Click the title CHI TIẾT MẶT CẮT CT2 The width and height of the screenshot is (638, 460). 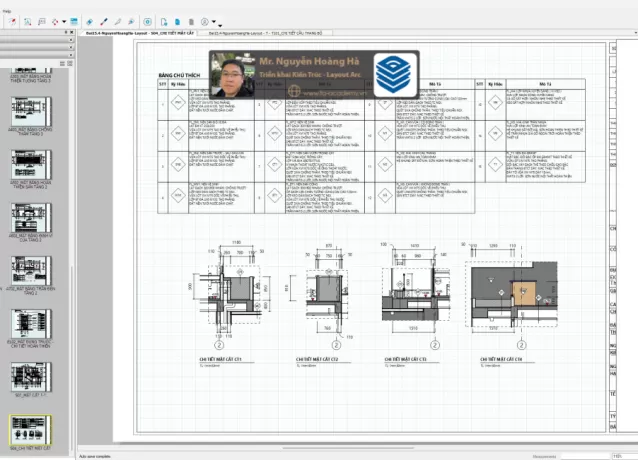coord(317,359)
